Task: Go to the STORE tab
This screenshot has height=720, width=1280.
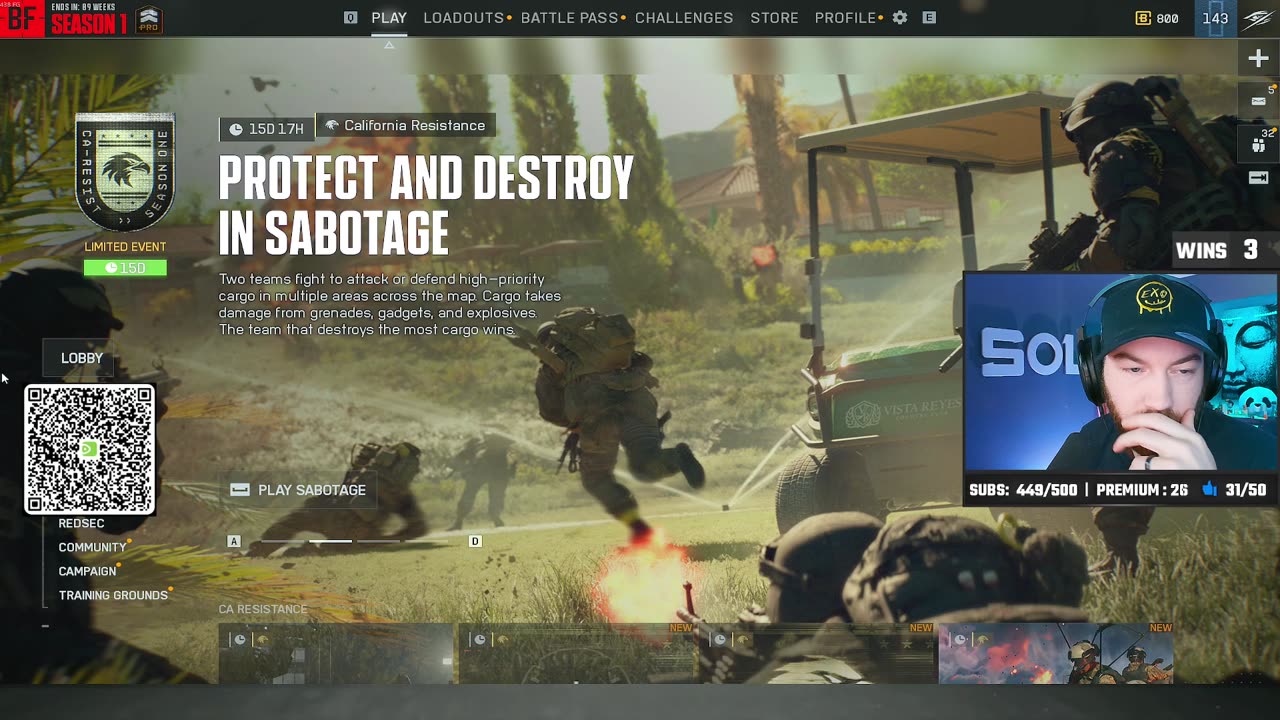Action: pos(775,18)
